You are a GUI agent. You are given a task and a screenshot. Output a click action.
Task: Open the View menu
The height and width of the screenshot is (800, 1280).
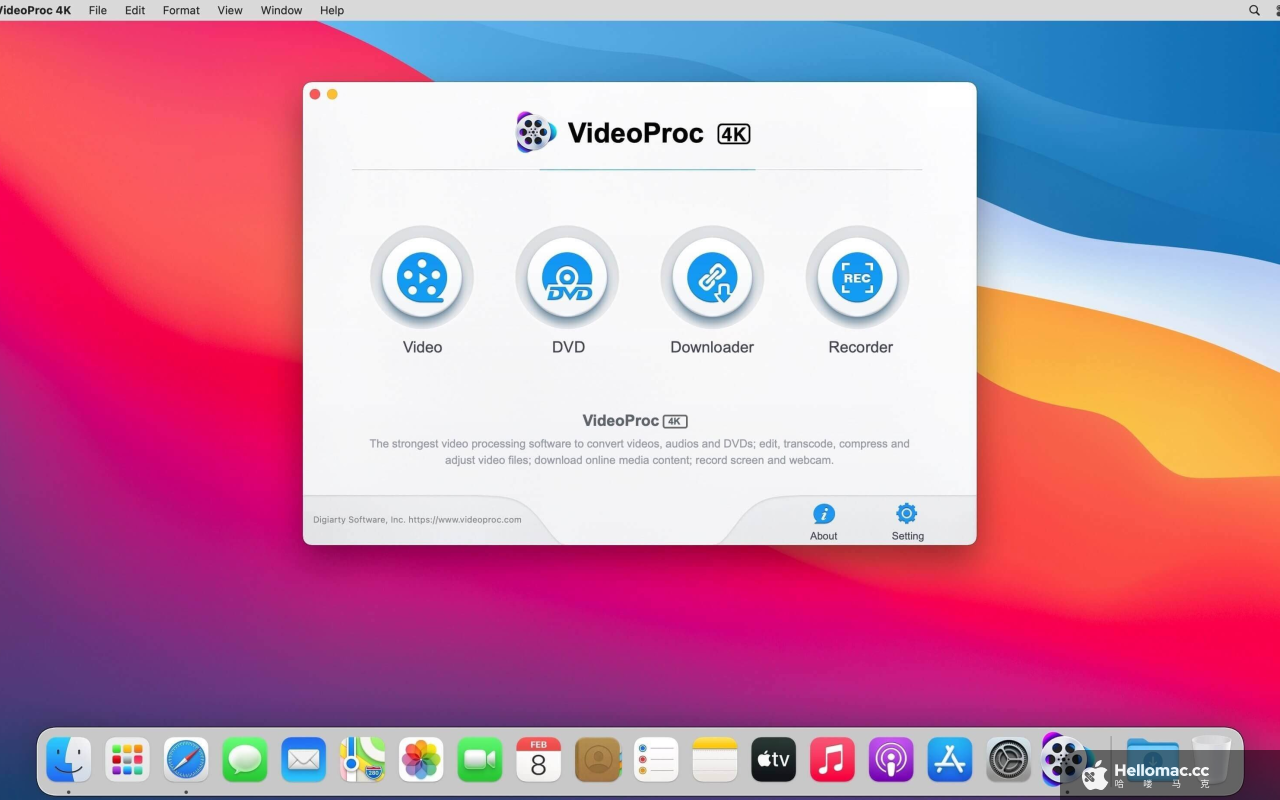click(x=230, y=10)
